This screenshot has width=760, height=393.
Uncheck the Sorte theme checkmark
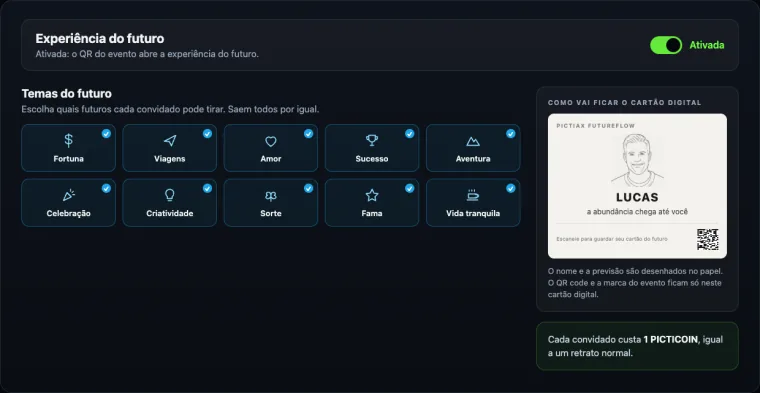[x=308, y=189]
